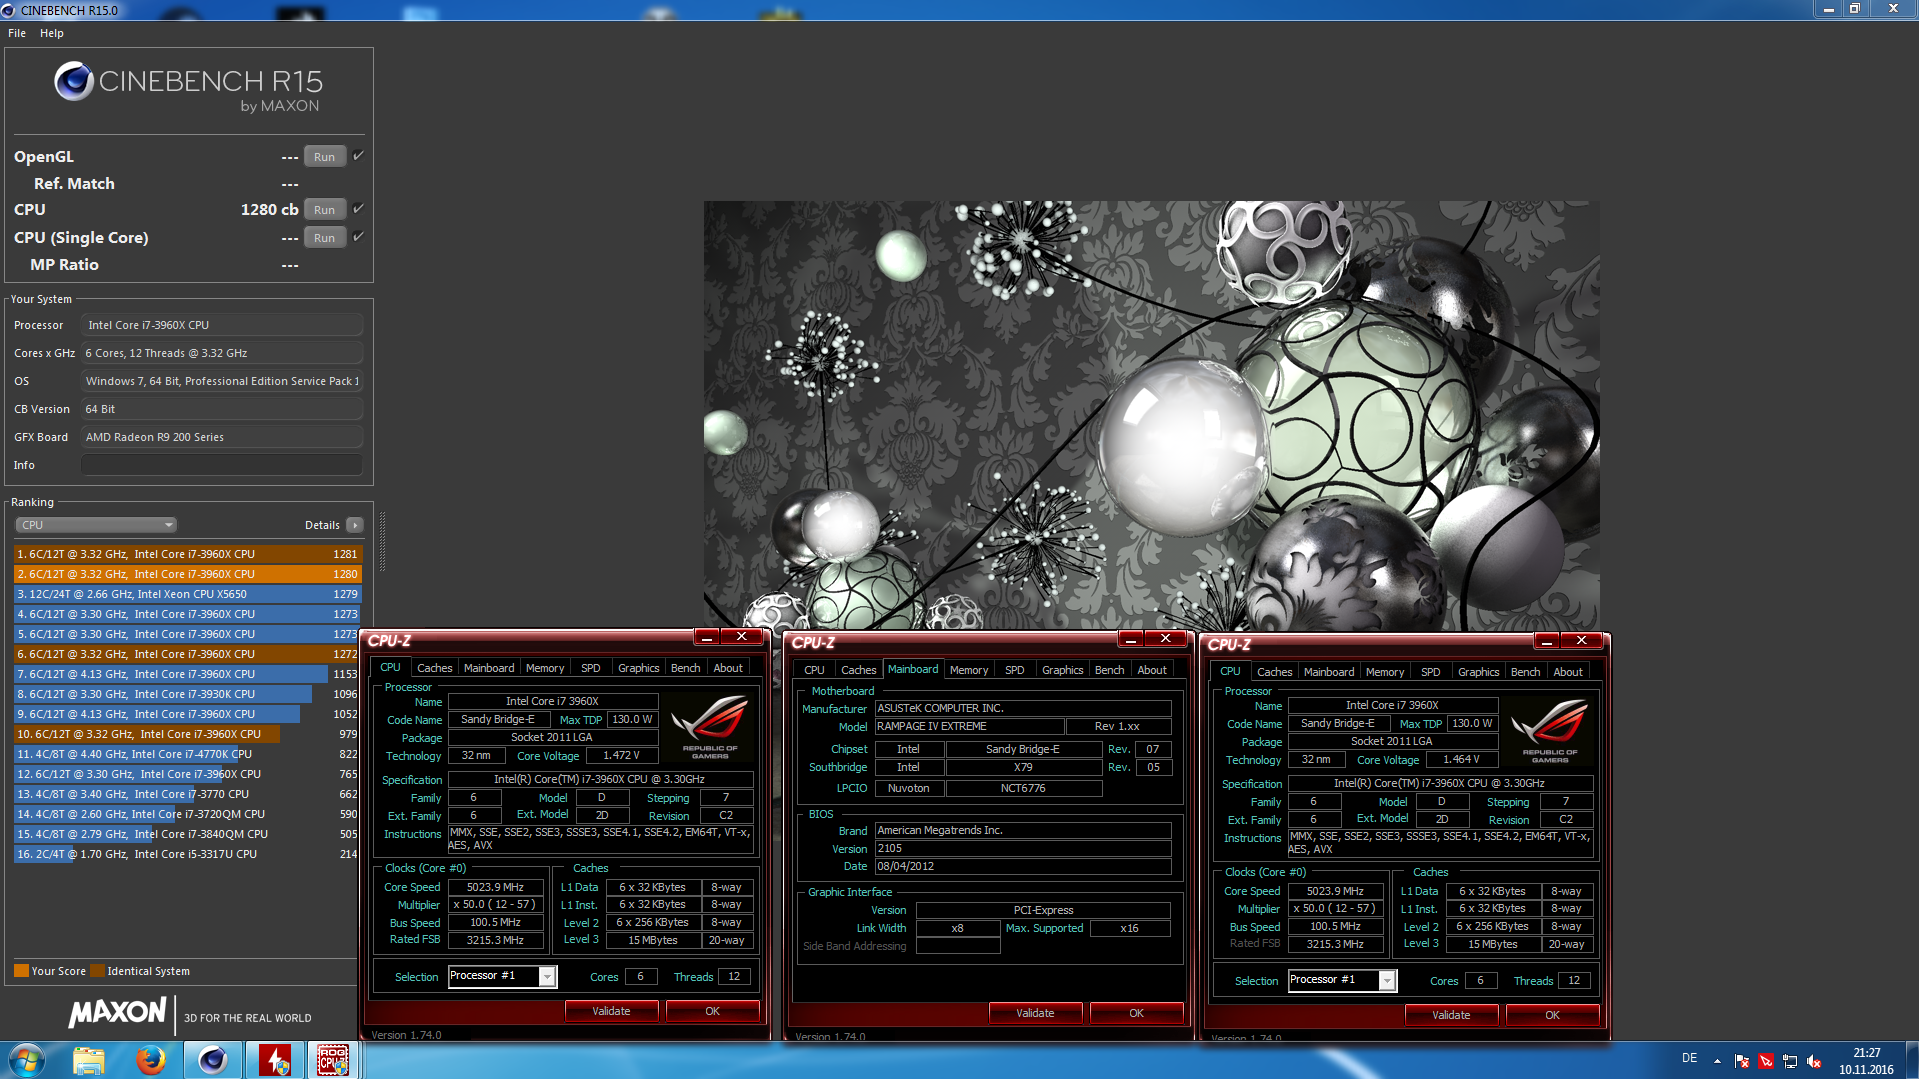This screenshot has width=1919, height=1079.
Task: Click the orange Your Score legend swatch
Action: tap(21, 971)
